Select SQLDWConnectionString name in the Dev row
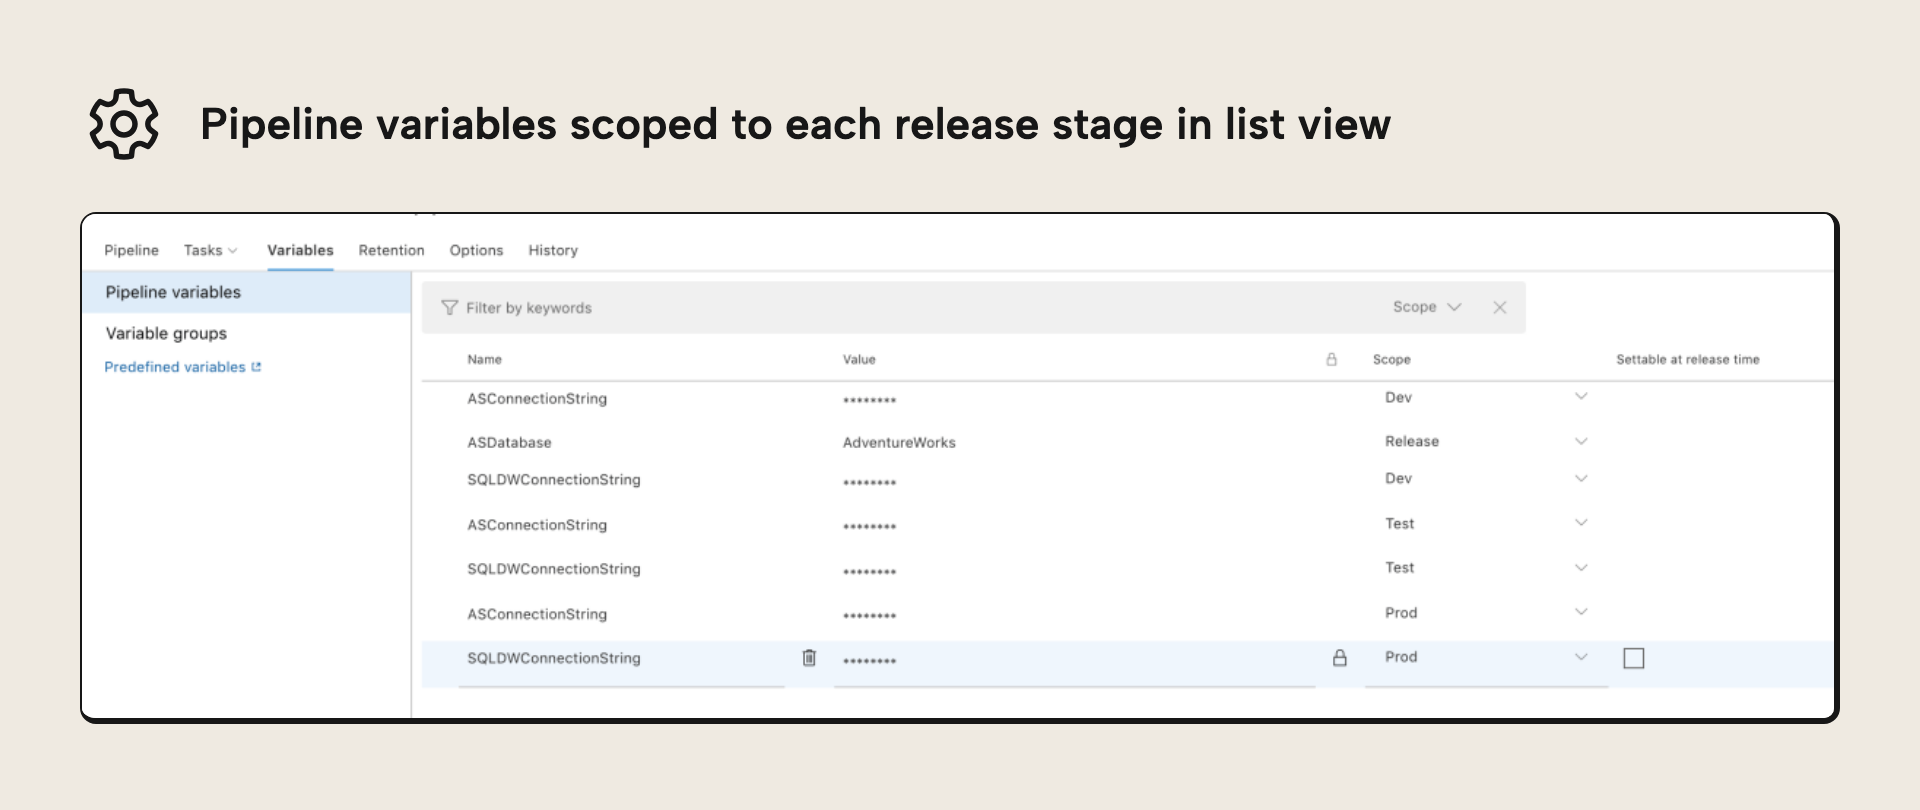This screenshot has height=810, width=1920. (x=554, y=479)
